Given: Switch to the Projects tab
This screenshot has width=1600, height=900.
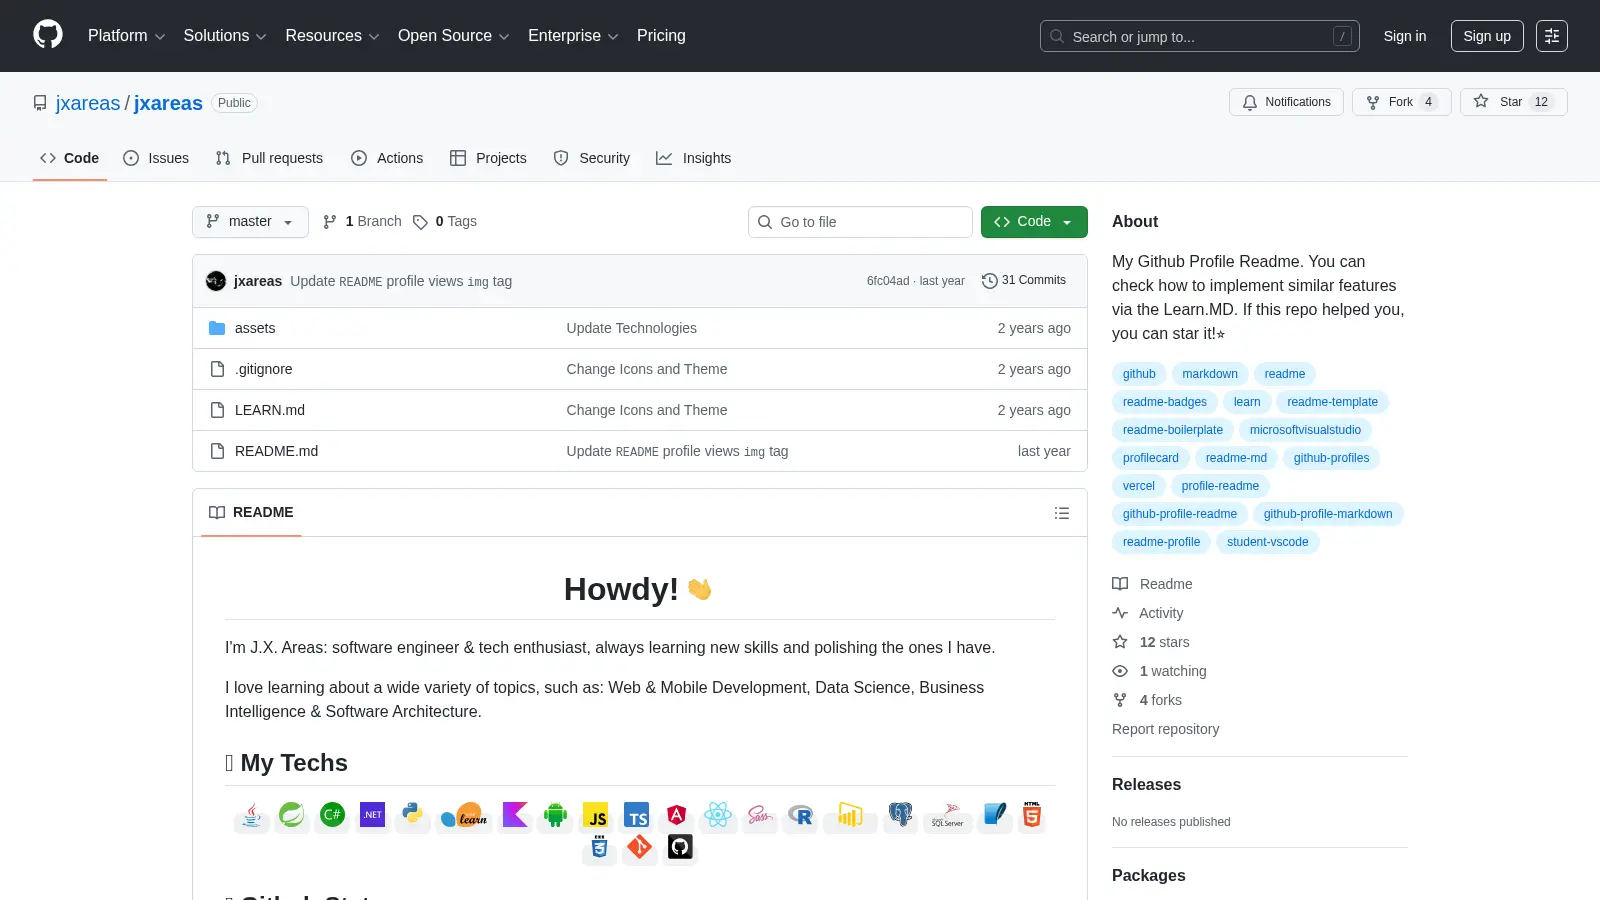Looking at the screenshot, I should 488,158.
